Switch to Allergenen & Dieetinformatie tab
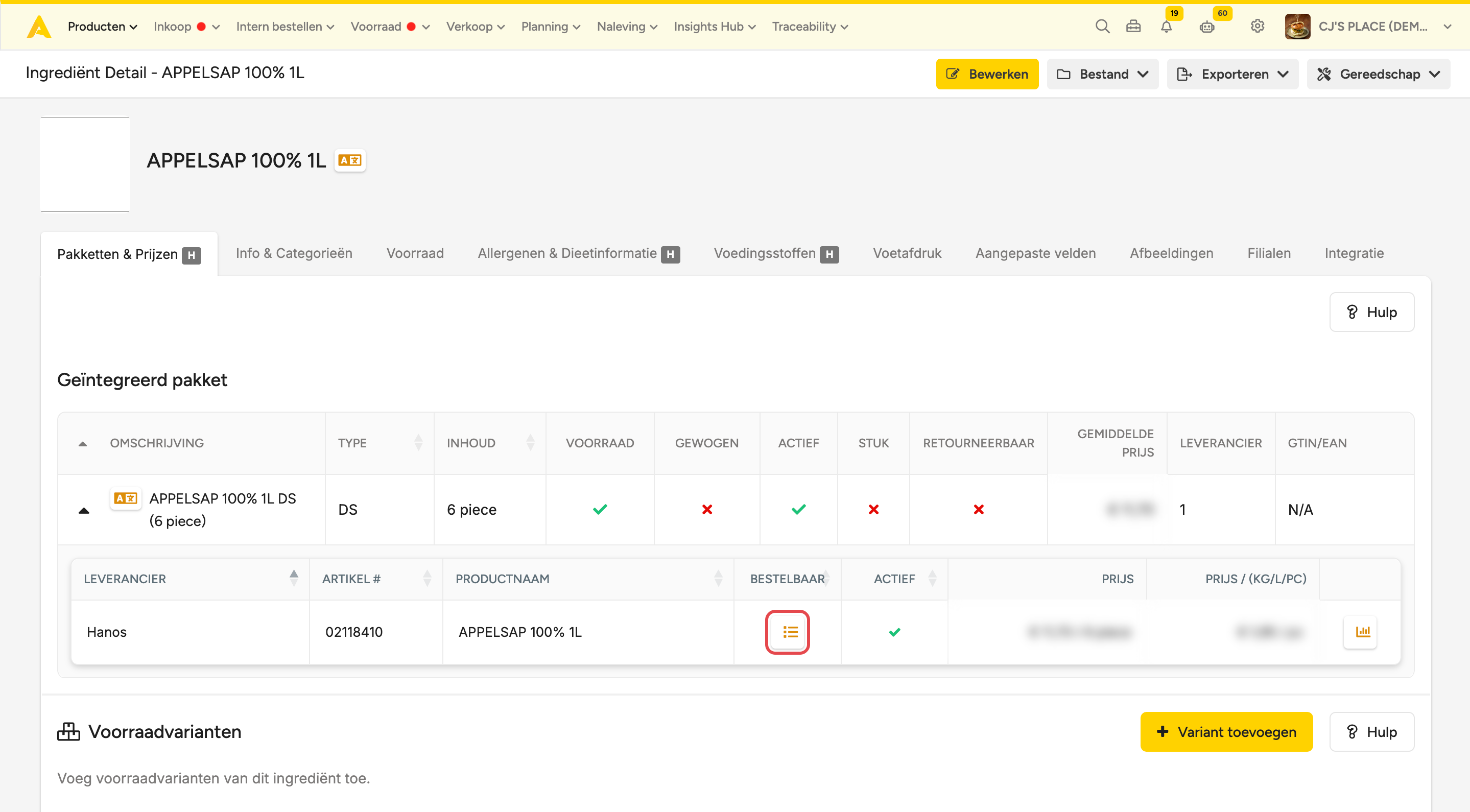1470x812 pixels. click(x=579, y=254)
